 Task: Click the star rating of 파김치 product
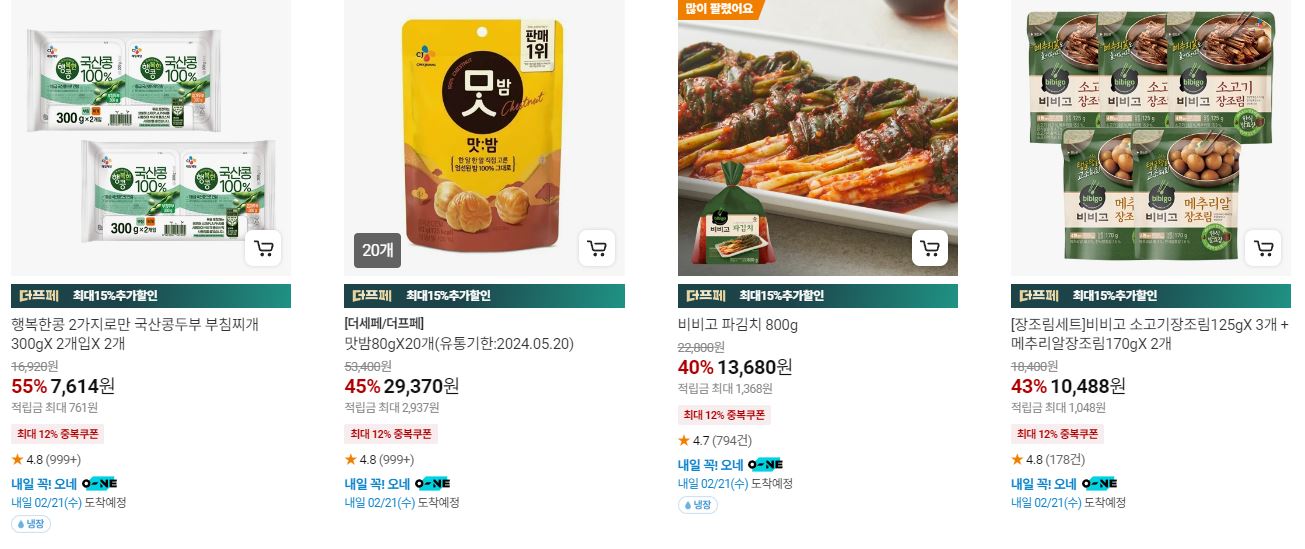point(715,440)
